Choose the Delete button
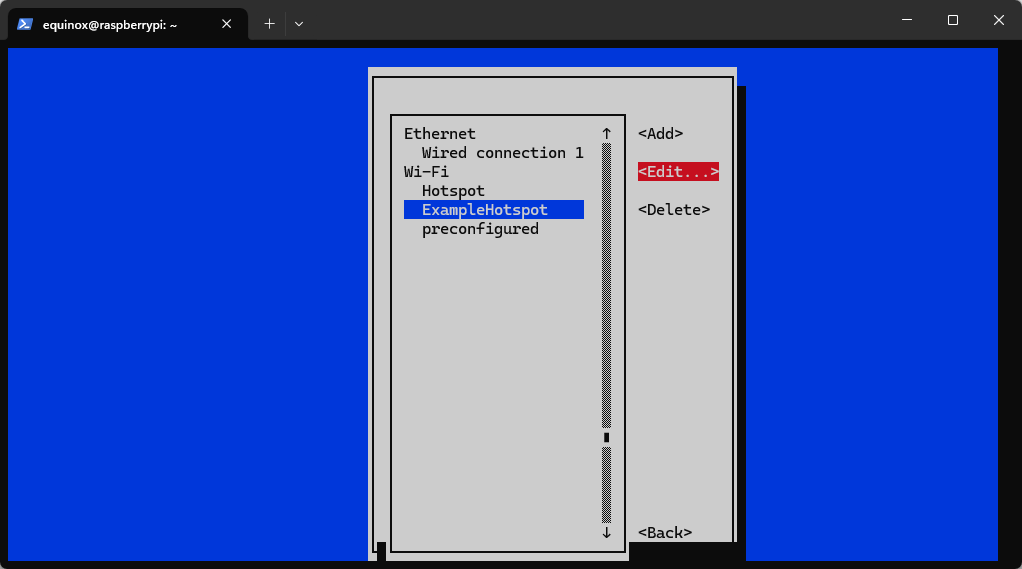Image resolution: width=1022 pixels, height=569 pixels. coord(674,210)
